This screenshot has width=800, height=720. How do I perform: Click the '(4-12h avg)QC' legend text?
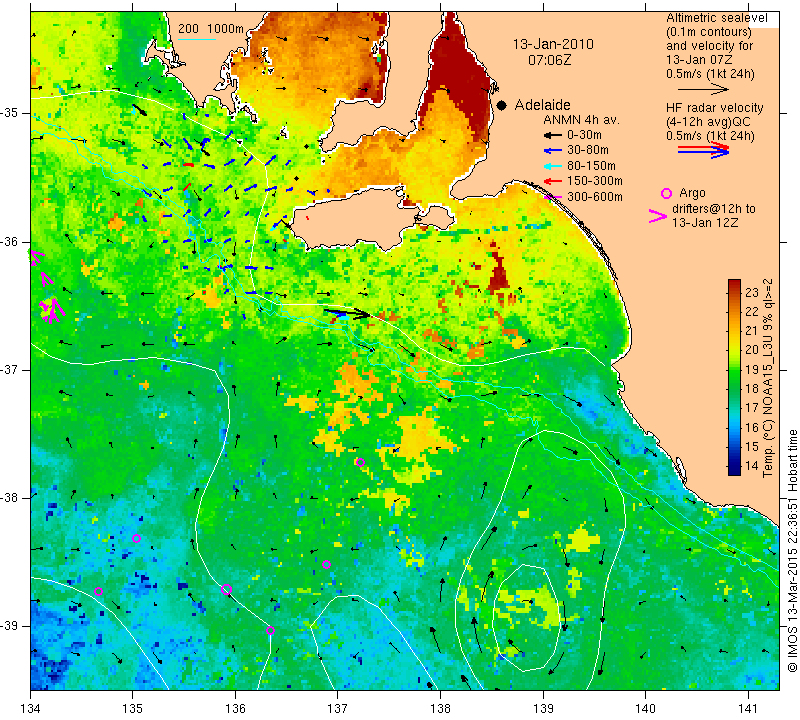tap(707, 122)
